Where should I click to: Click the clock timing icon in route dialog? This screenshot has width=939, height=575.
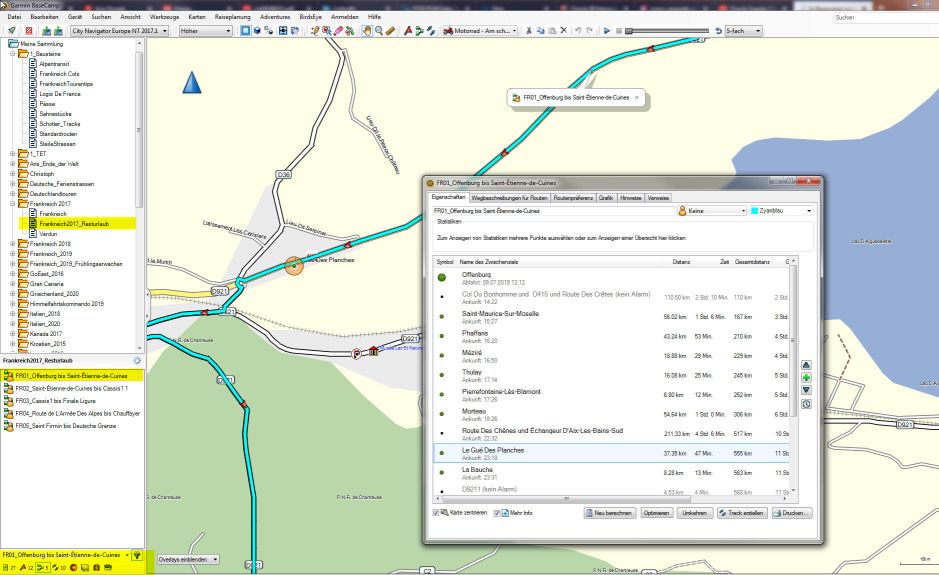click(807, 404)
